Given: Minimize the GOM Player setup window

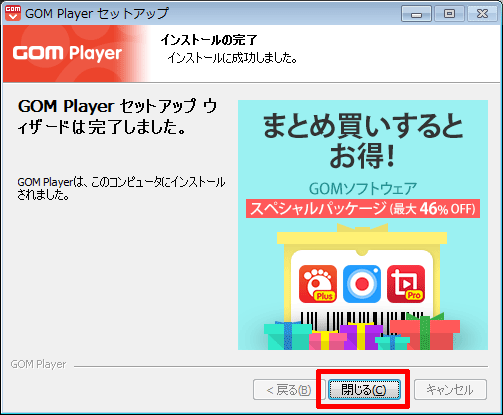Looking at the screenshot, I should point(416,14).
